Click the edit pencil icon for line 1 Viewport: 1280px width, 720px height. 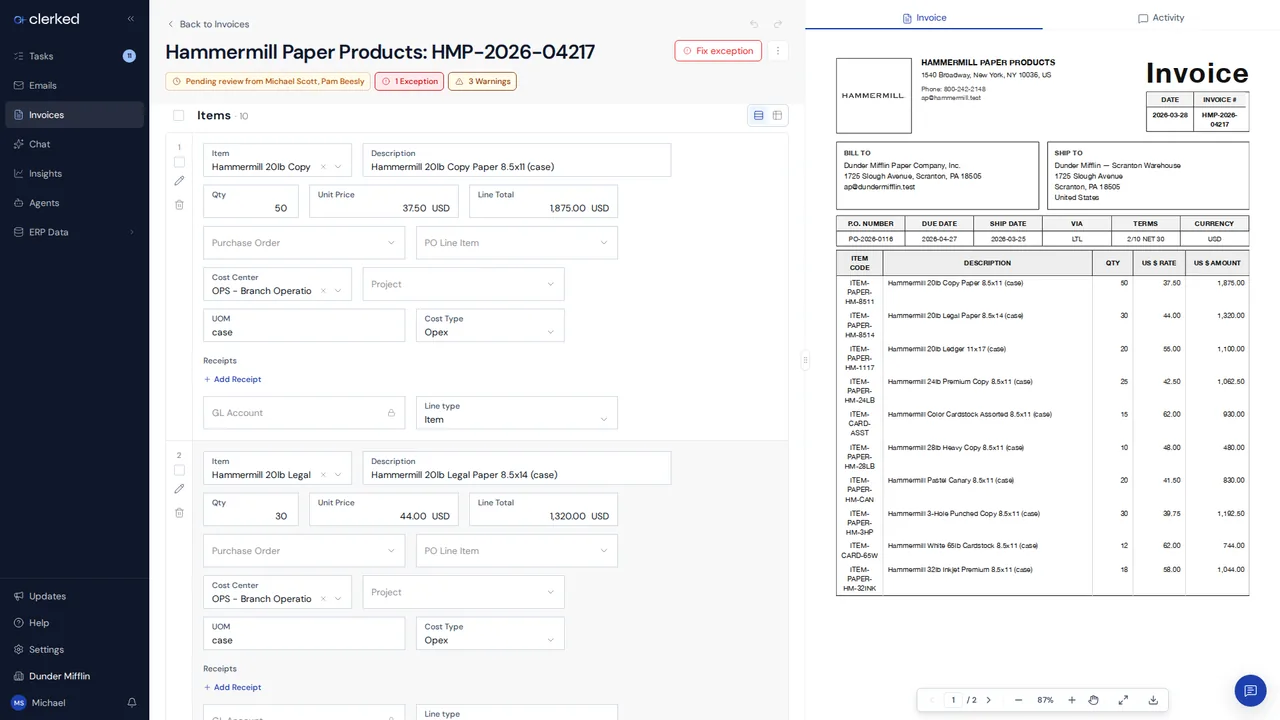point(180,181)
